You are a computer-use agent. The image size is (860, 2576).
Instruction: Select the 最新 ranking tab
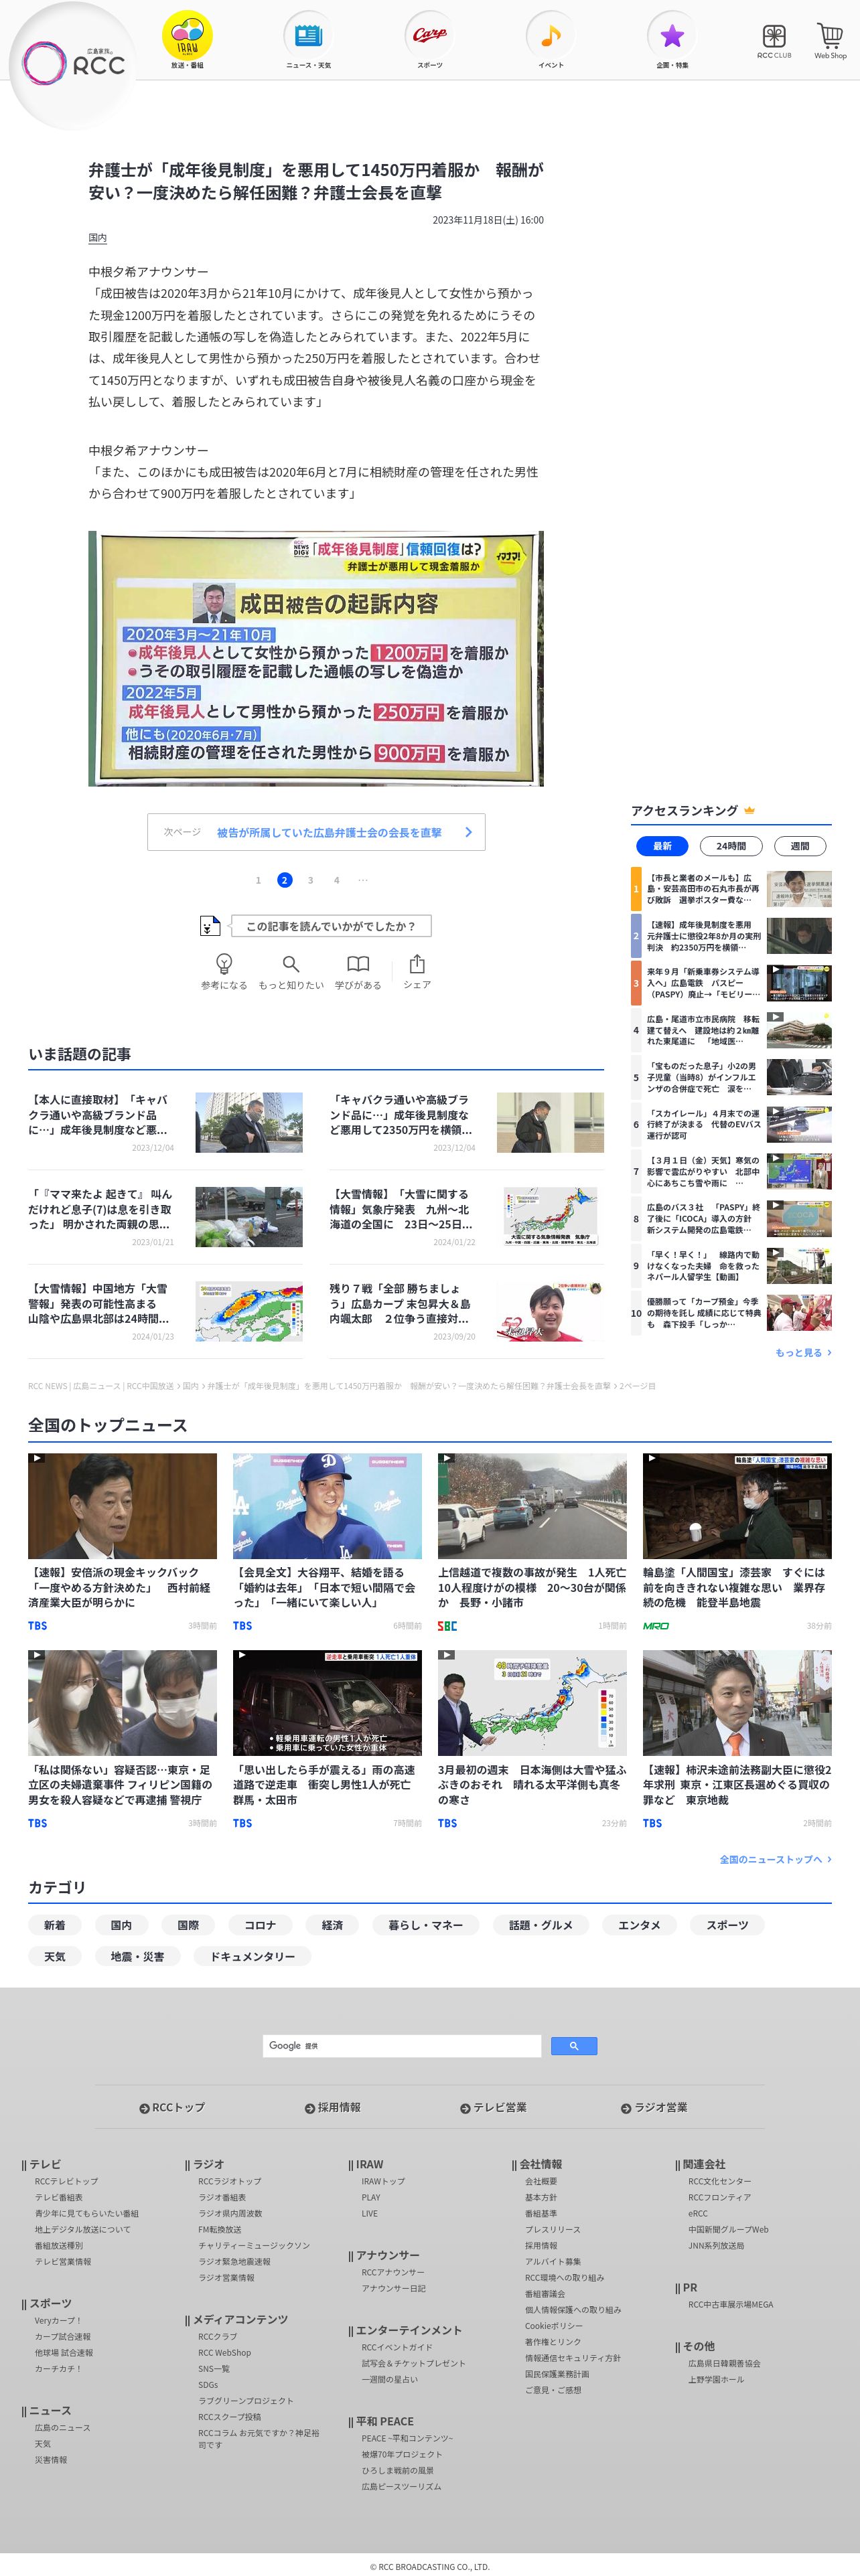[x=662, y=846]
